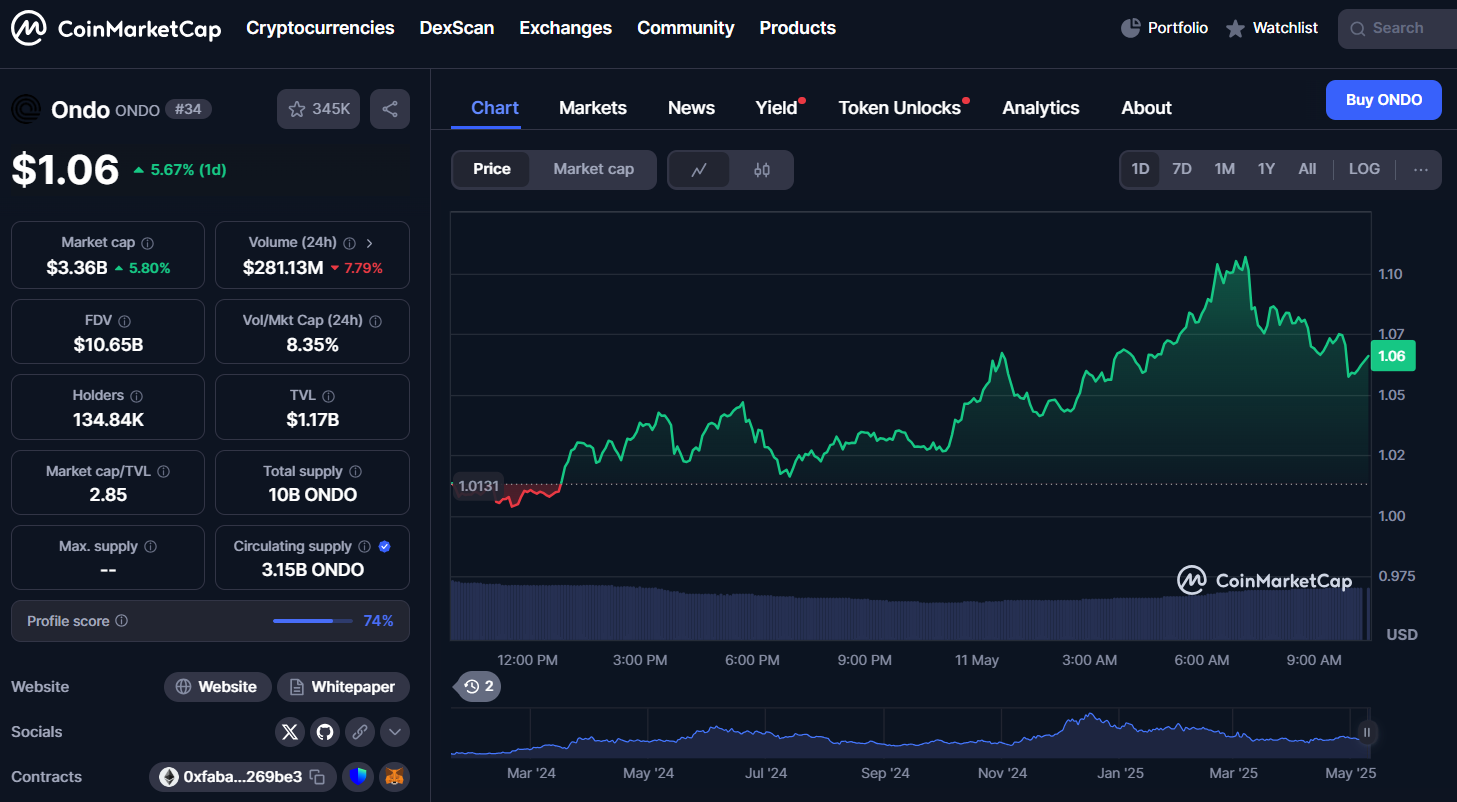Toggle LOG scale on chart
1457x802 pixels.
click(1364, 169)
